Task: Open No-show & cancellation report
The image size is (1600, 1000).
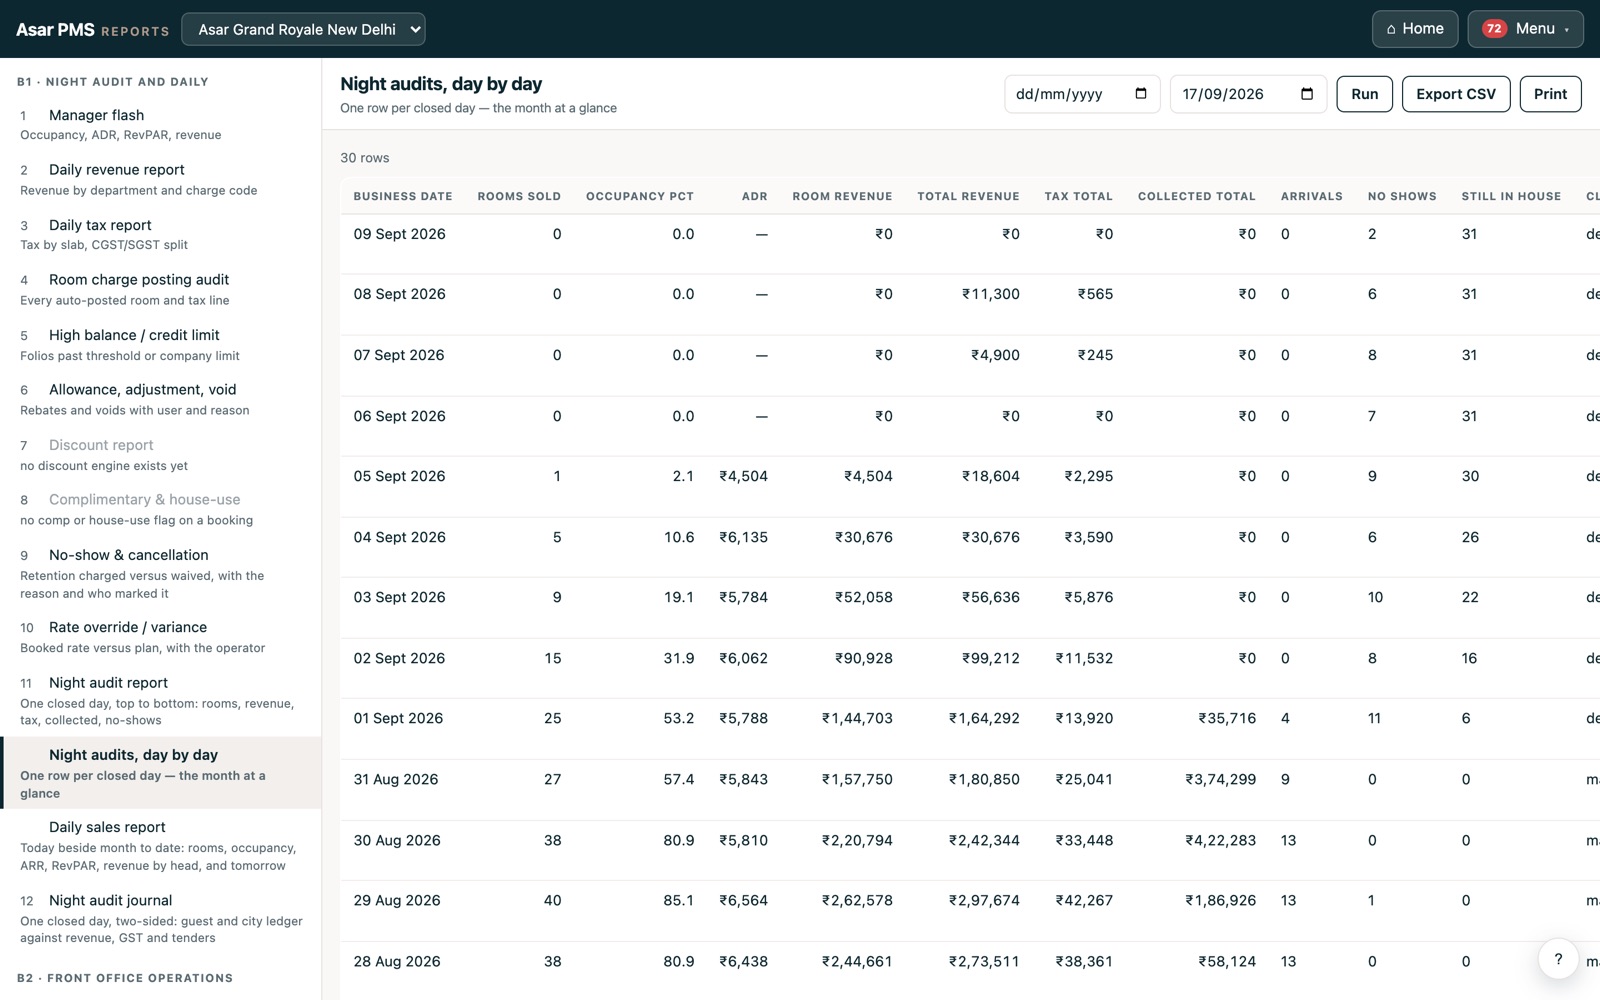Action: (x=160, y=573)
